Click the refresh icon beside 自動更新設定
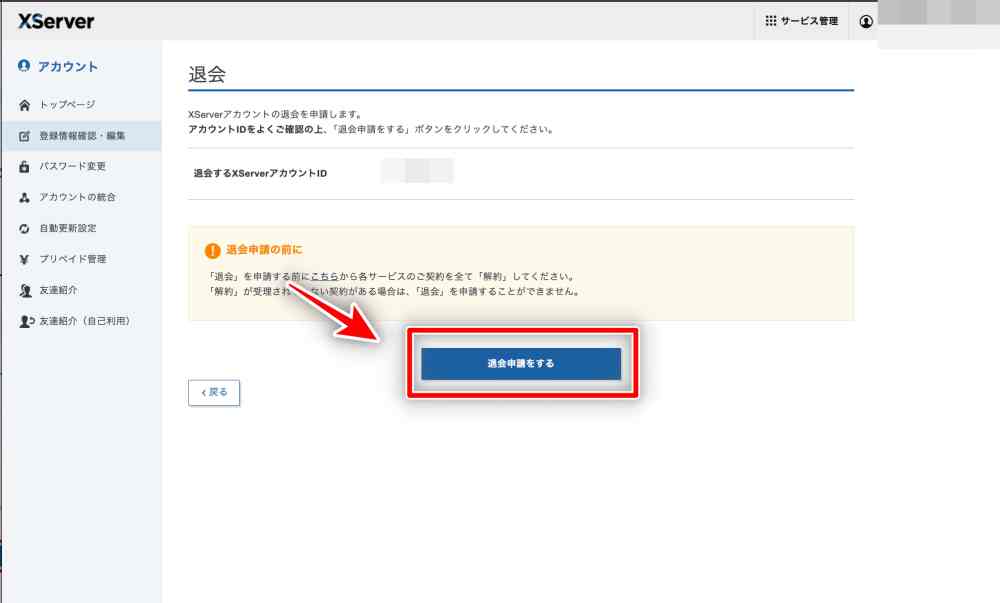Screen dimensions: 1000x603 25,229
